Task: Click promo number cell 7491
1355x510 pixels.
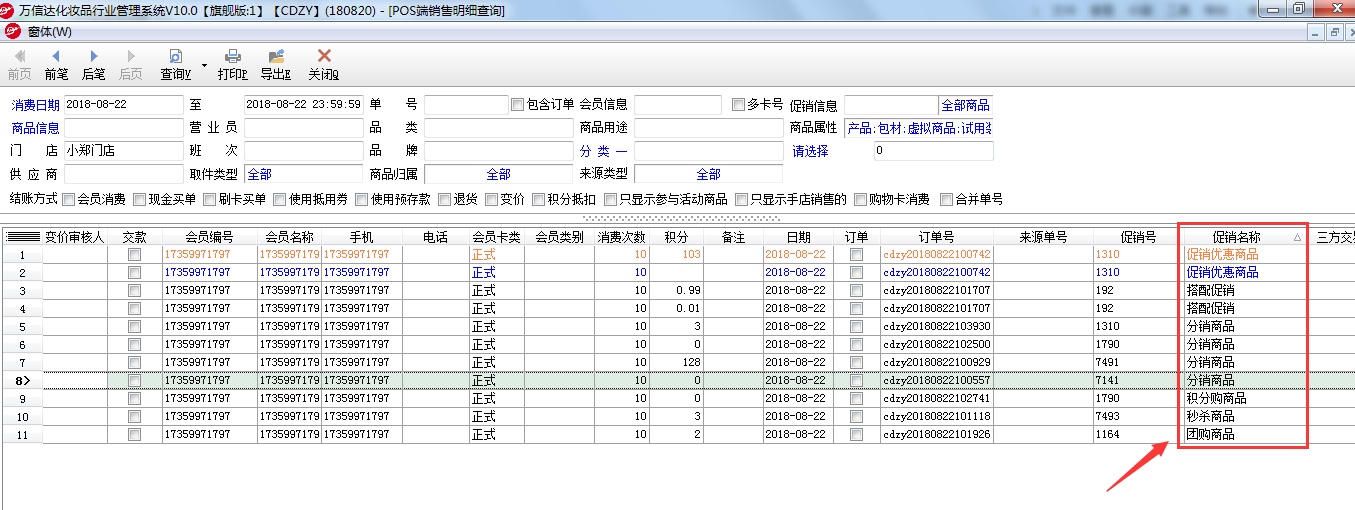Action: [1138, 363]
